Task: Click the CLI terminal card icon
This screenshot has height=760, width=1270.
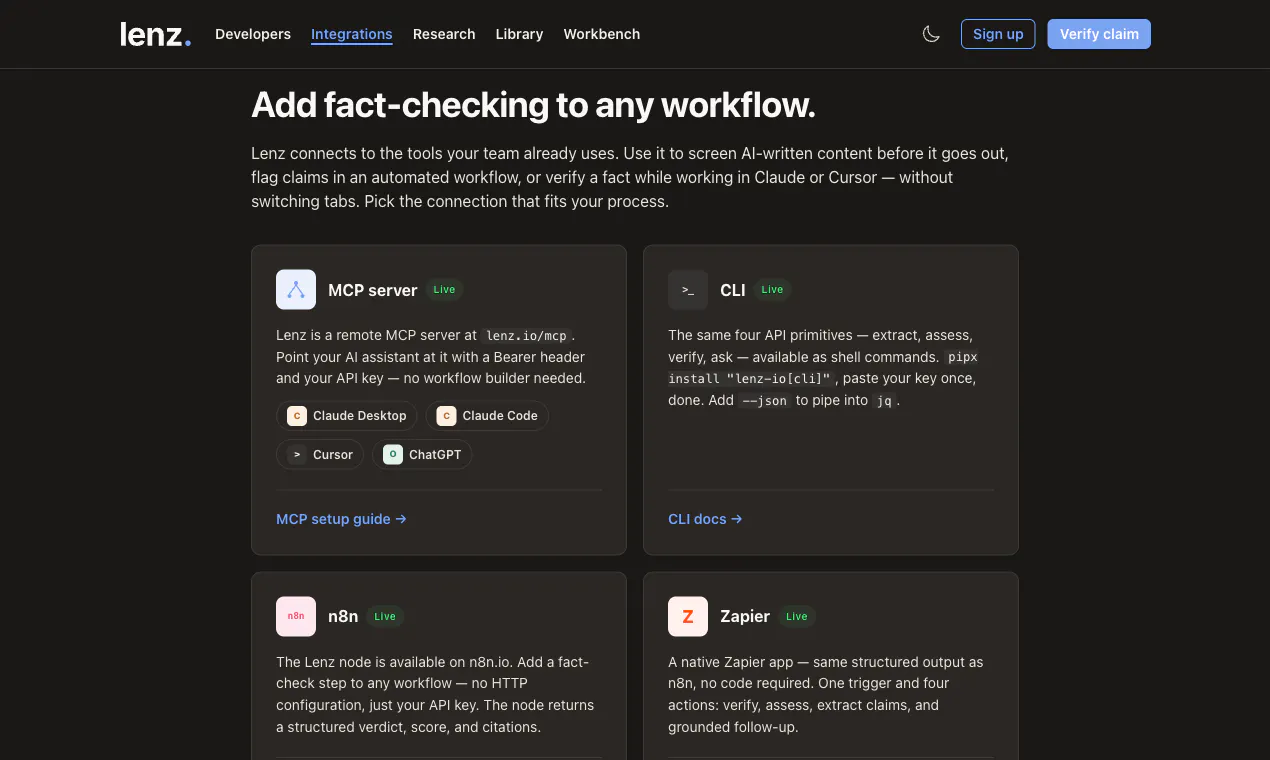Action: pos(688,290)
